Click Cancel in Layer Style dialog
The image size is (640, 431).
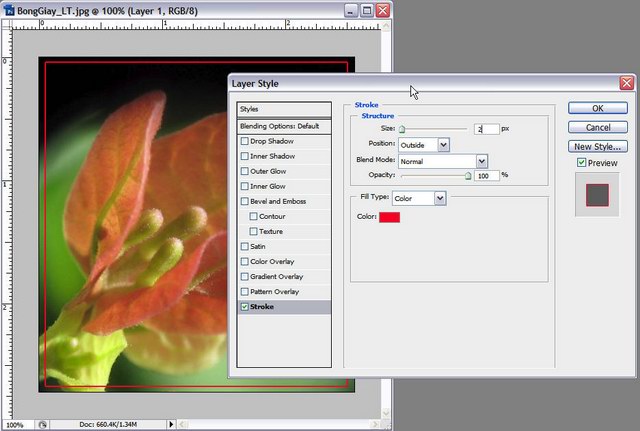tap(598, 127)
